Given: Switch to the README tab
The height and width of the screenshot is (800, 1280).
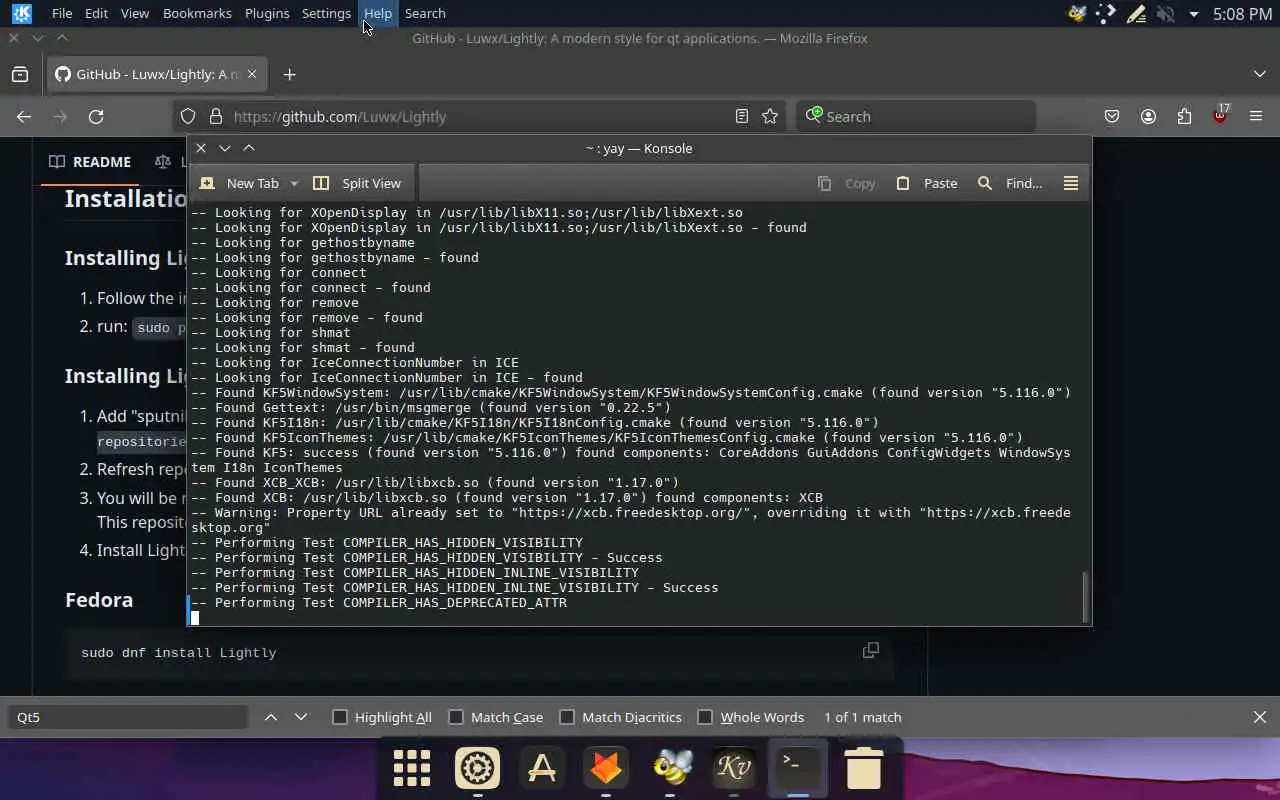Looking at the screenshot, I should 90,161.
